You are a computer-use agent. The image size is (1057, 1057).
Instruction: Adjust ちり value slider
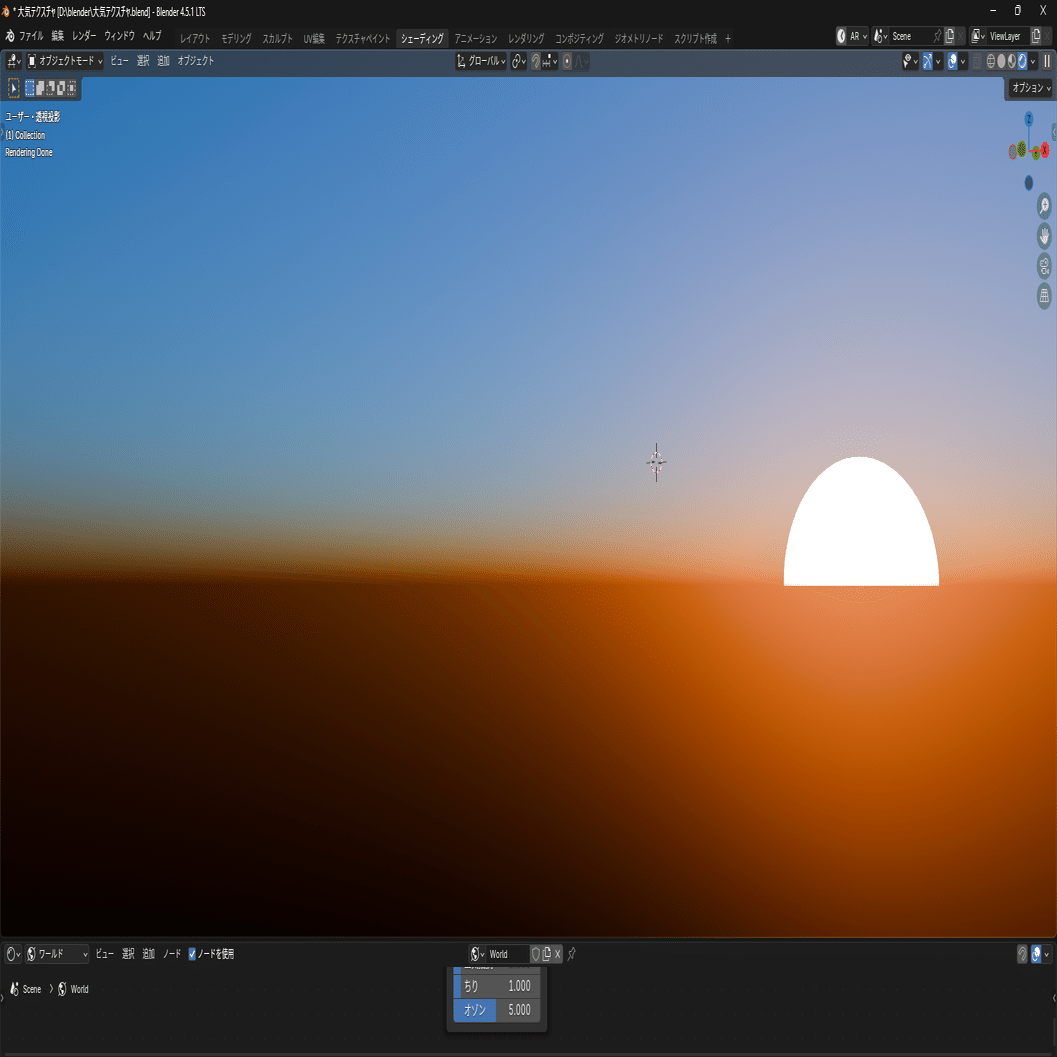coord(497,986)
